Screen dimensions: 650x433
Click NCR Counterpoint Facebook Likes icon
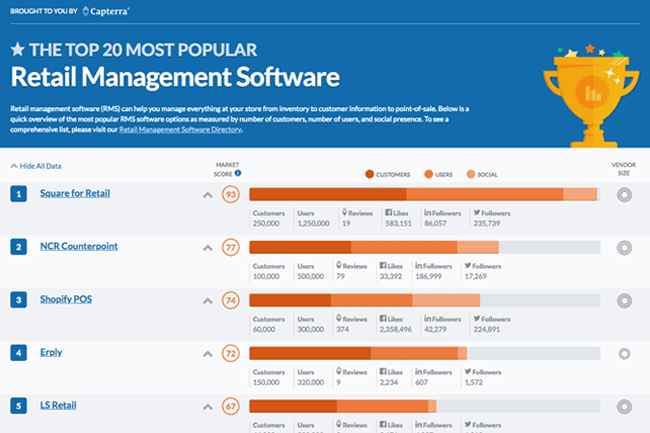click(383, 266)
